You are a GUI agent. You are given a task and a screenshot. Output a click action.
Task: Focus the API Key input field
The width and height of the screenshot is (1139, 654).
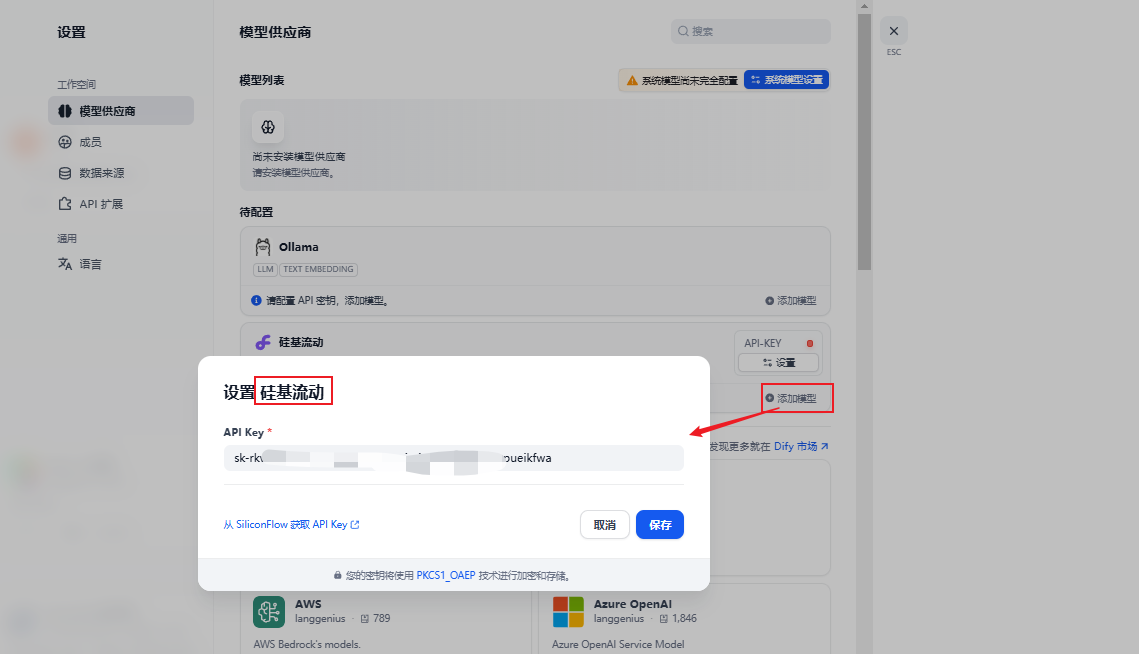pyautogui.click(x=454, y=458)
